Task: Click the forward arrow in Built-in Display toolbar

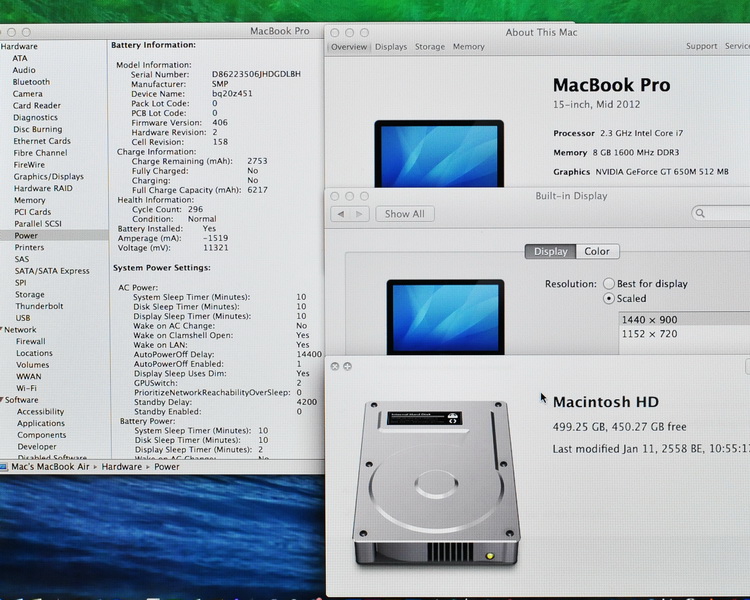Action: click(359, 214)
